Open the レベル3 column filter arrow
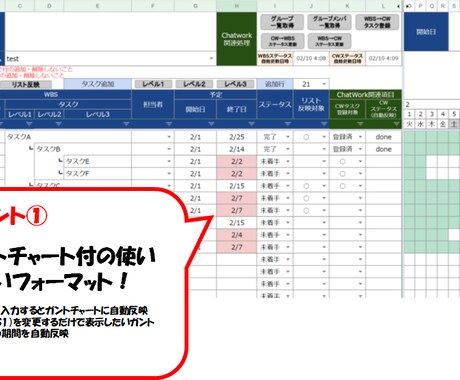This screenshot has height=380, width=460. (x=126, y=124)
